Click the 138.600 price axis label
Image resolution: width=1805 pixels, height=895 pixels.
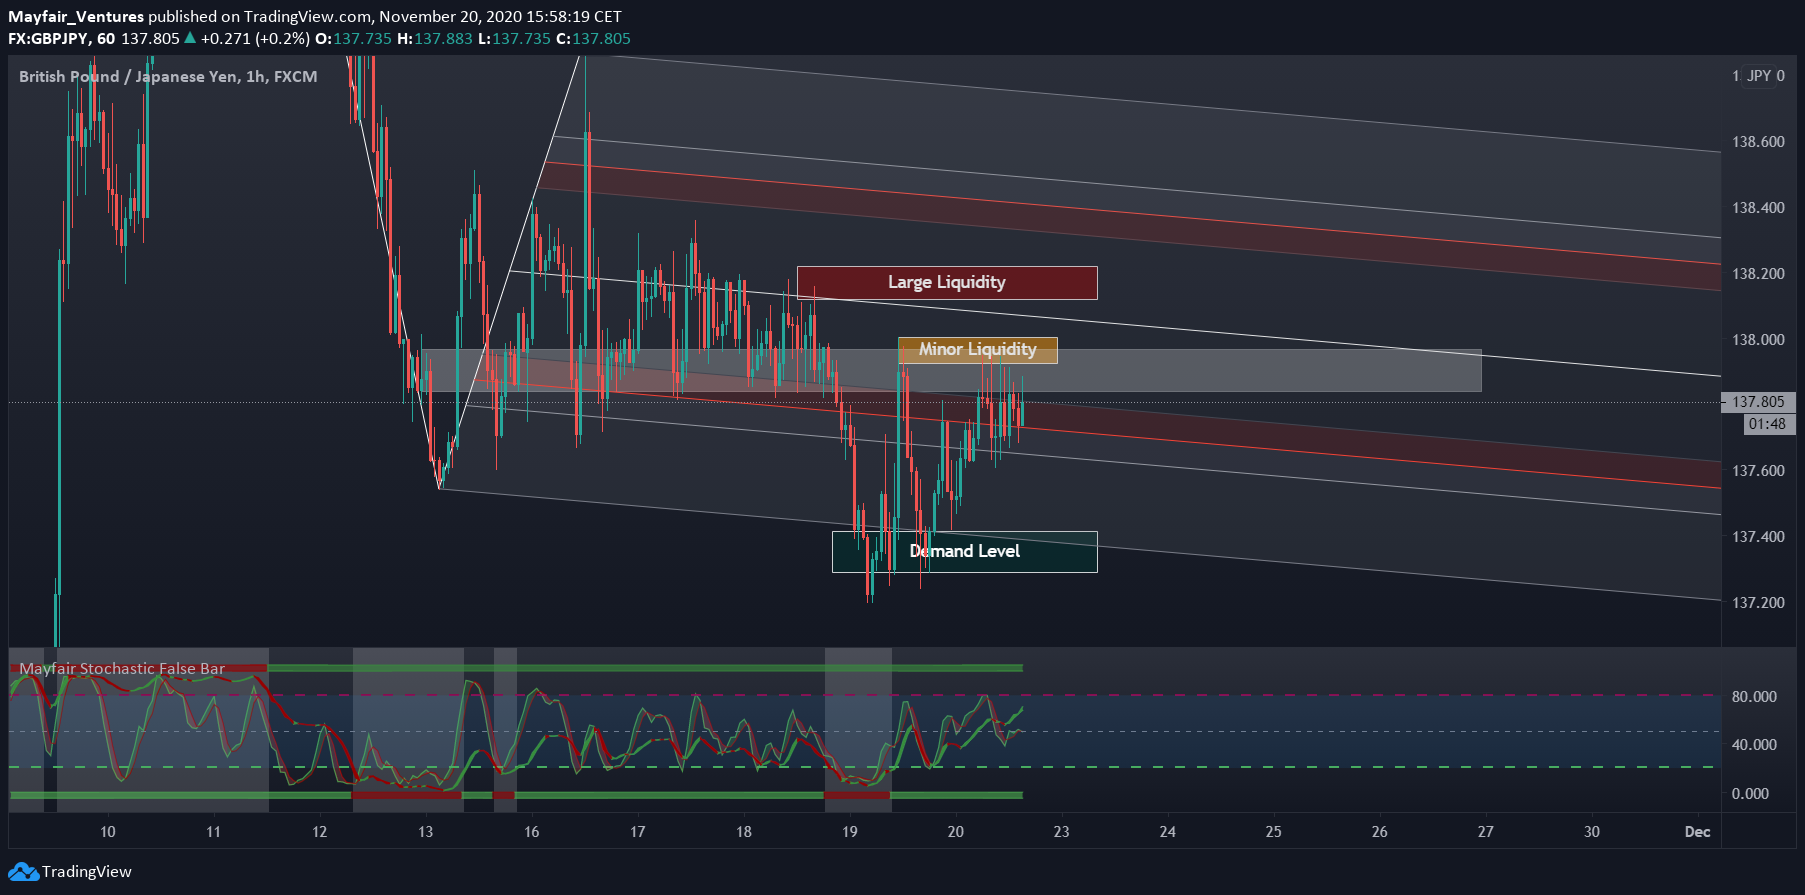point(1758,142)
